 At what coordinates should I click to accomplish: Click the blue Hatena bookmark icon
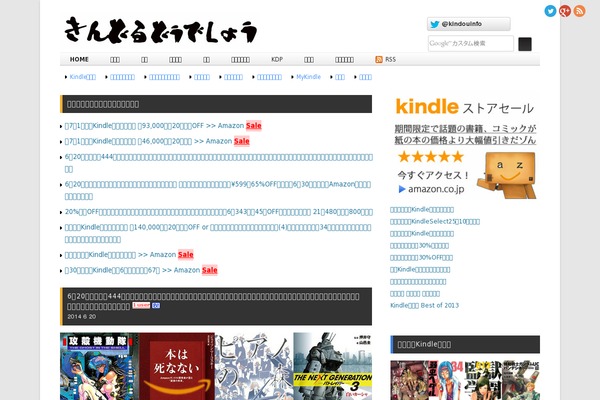tap(156, 305)
